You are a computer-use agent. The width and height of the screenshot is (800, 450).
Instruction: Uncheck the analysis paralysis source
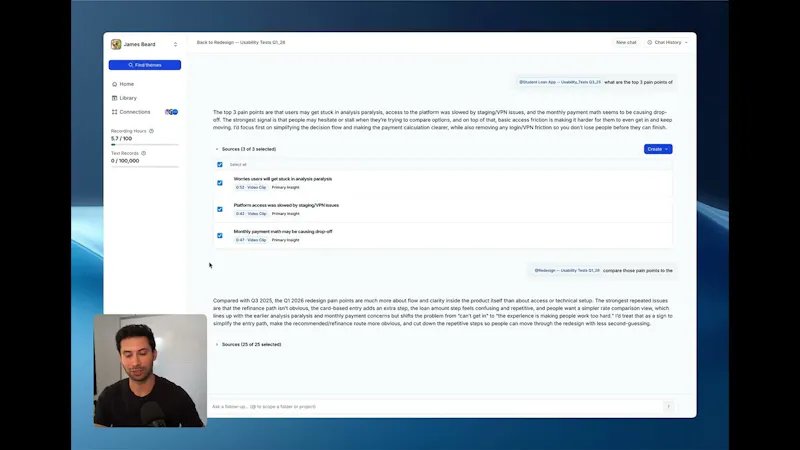click(220, 183)
